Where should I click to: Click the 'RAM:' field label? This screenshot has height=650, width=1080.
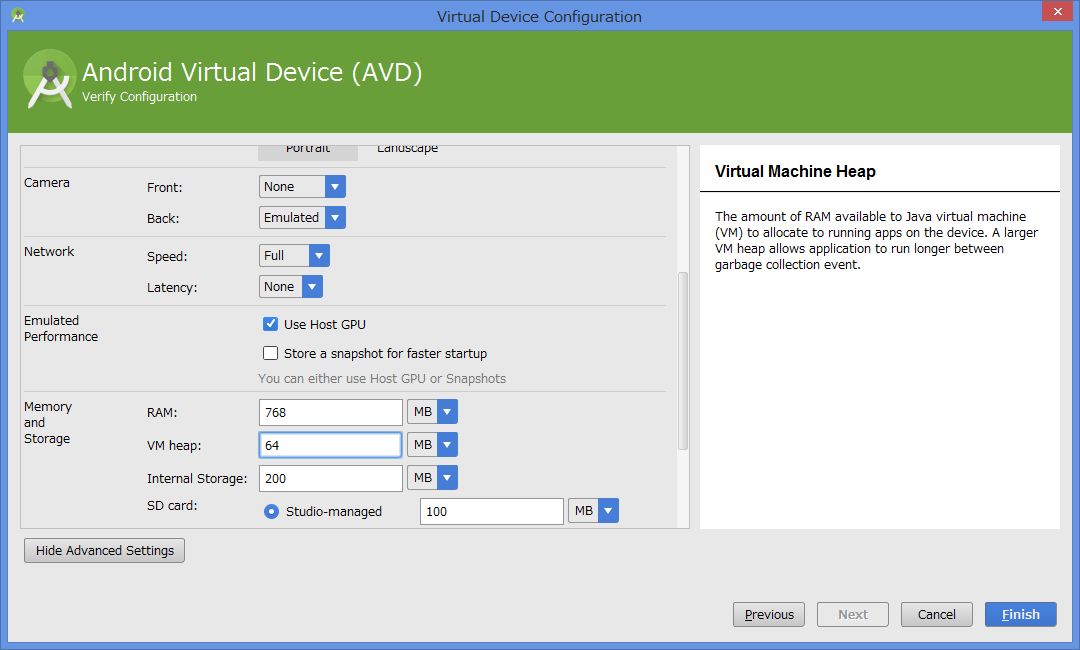162,412
